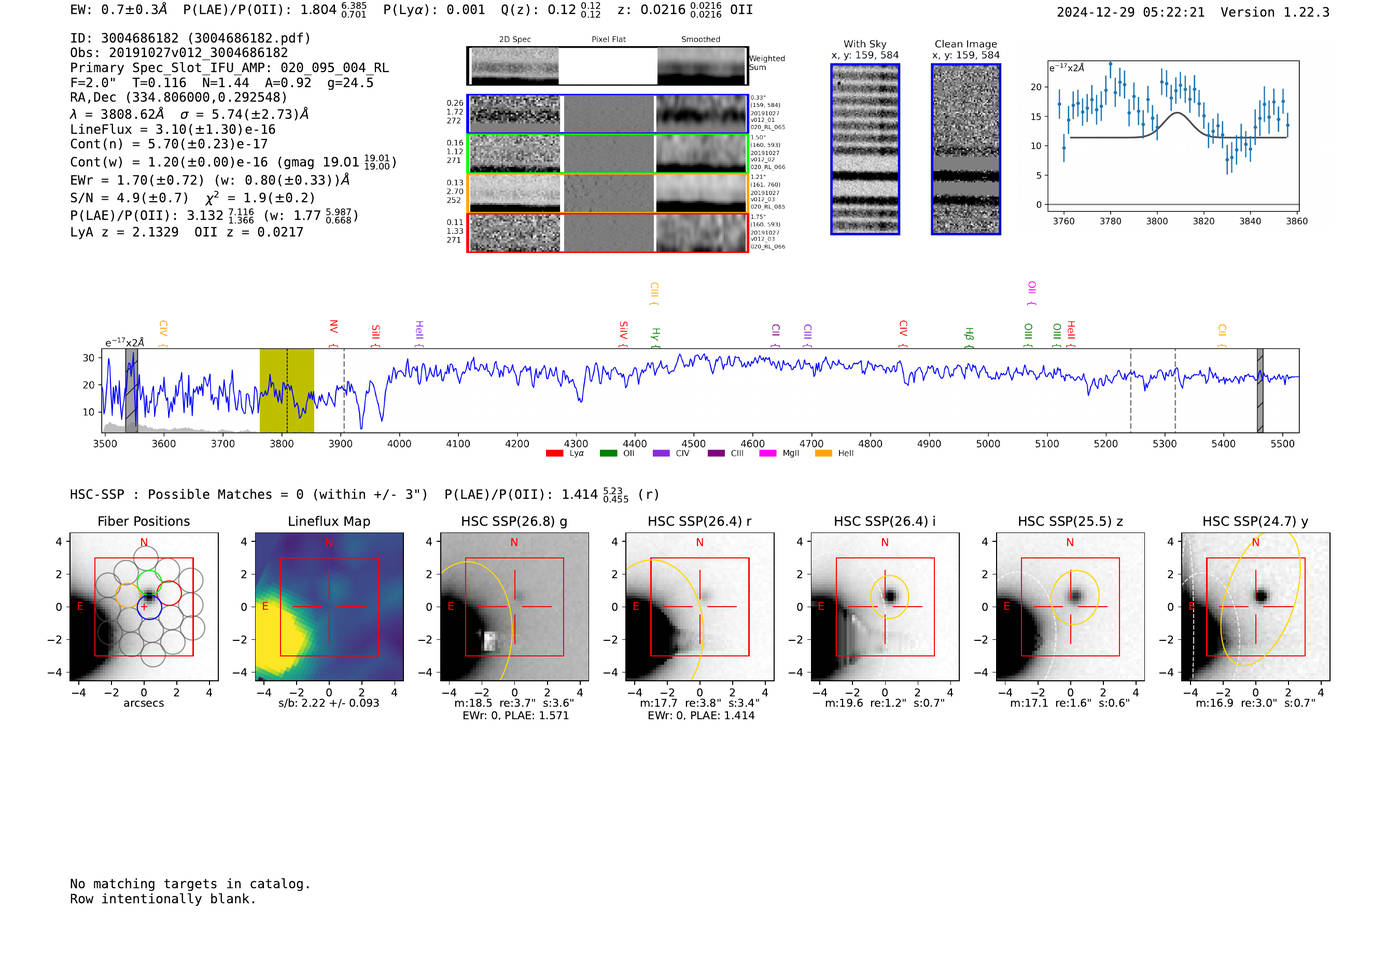1400x953 pixels.
Task: Click the yellow ellipse in the i-band cutout
Action: click(889, 598)
